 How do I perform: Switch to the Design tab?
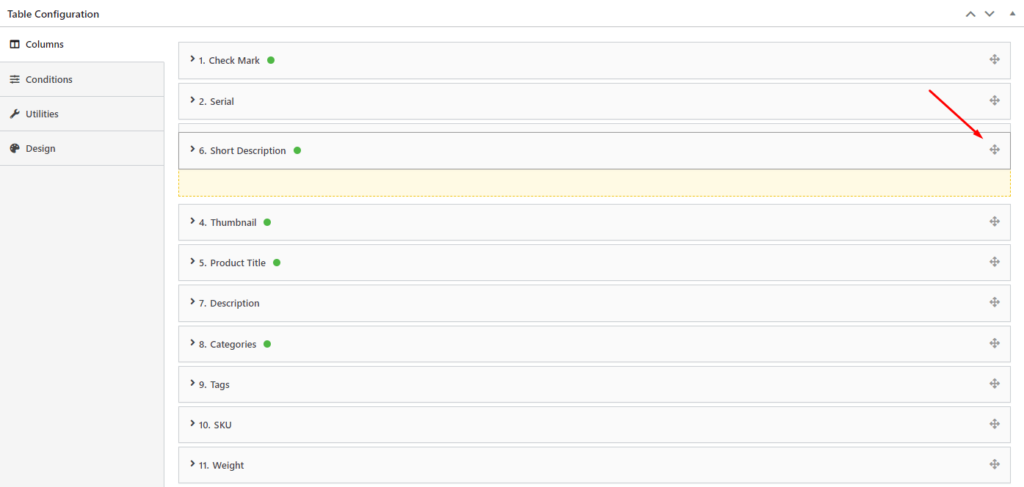tap(40, 148)
